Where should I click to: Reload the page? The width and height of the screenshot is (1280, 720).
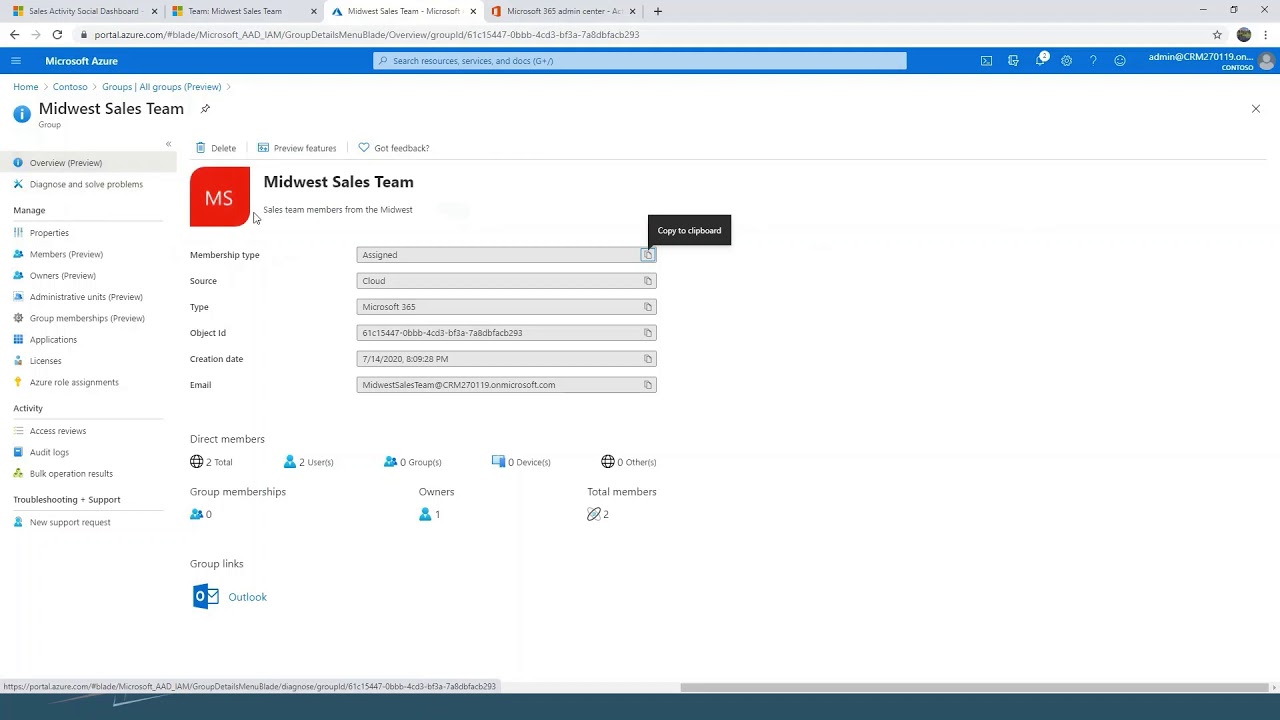57,34
